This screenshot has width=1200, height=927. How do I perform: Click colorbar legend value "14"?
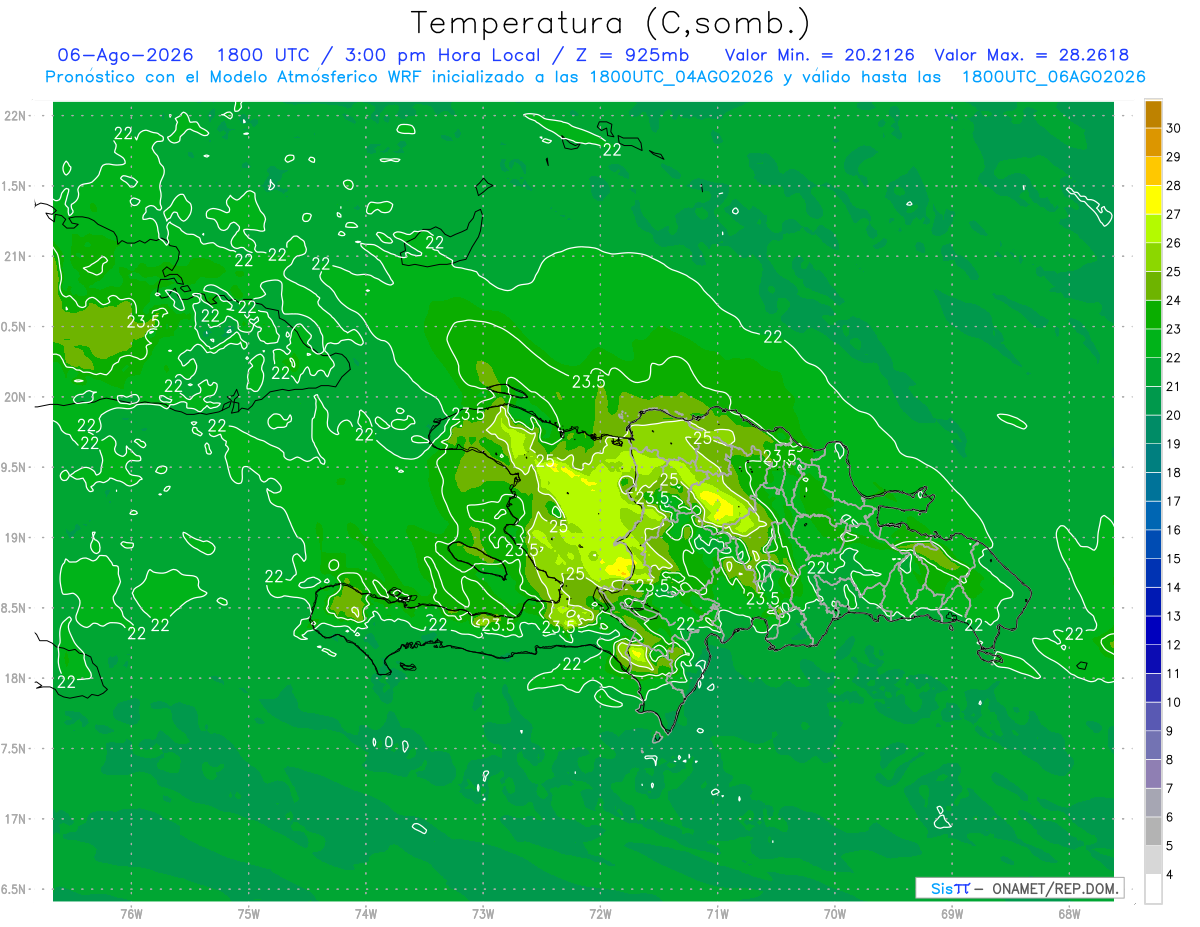[x=1174, y=587]
